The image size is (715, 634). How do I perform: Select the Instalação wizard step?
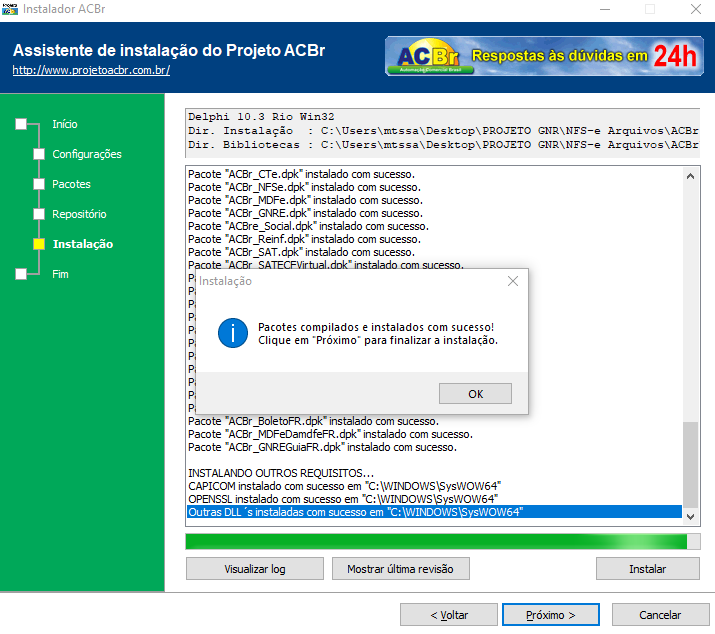tap(83, 244)
